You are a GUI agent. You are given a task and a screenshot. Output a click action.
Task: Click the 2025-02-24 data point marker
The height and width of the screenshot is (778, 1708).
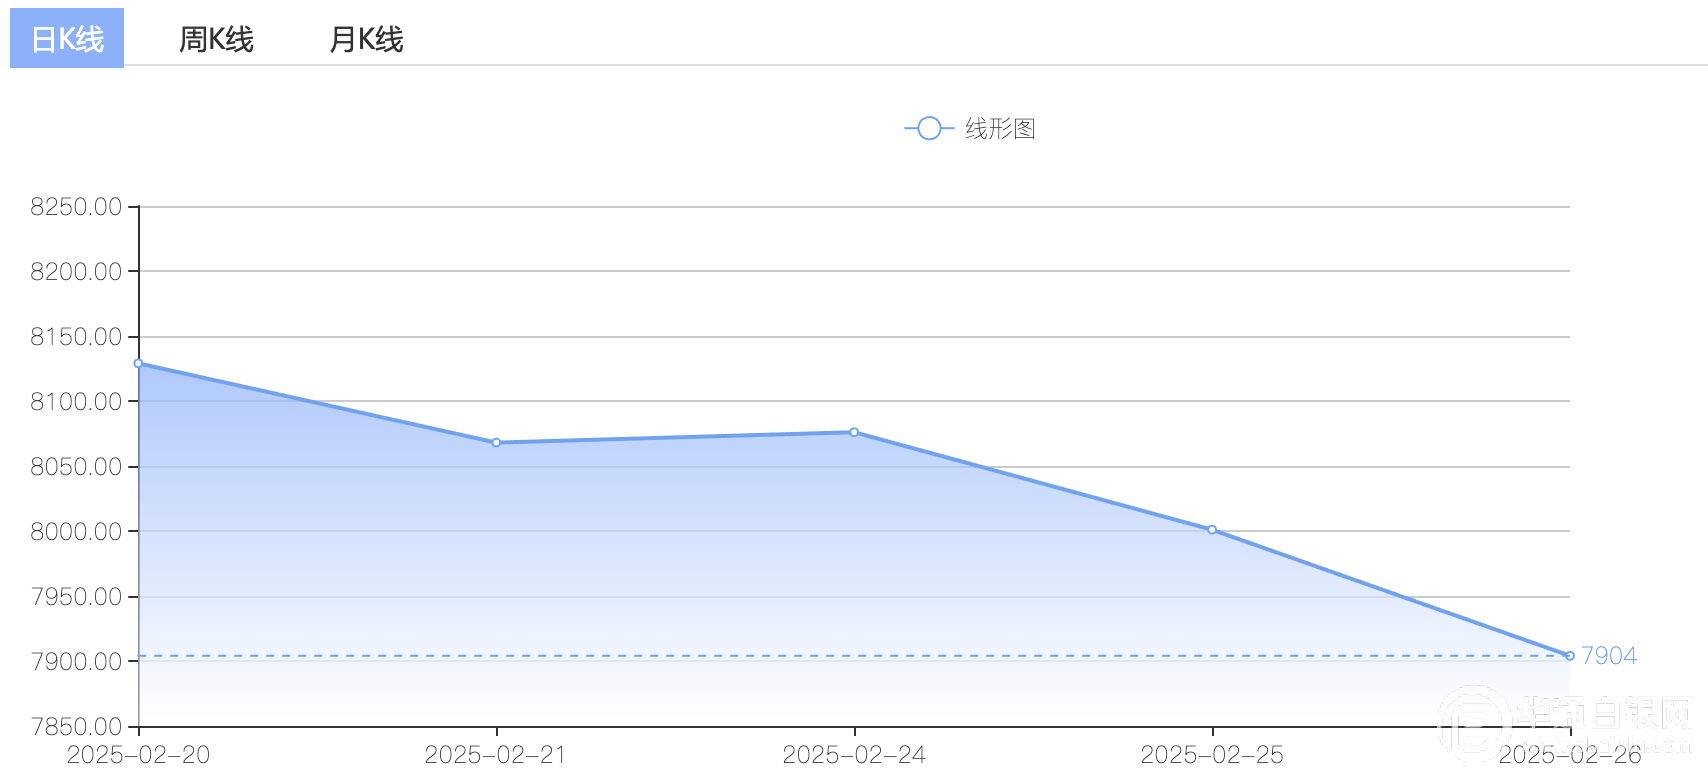pyautogui.click(x=854, y=432)
